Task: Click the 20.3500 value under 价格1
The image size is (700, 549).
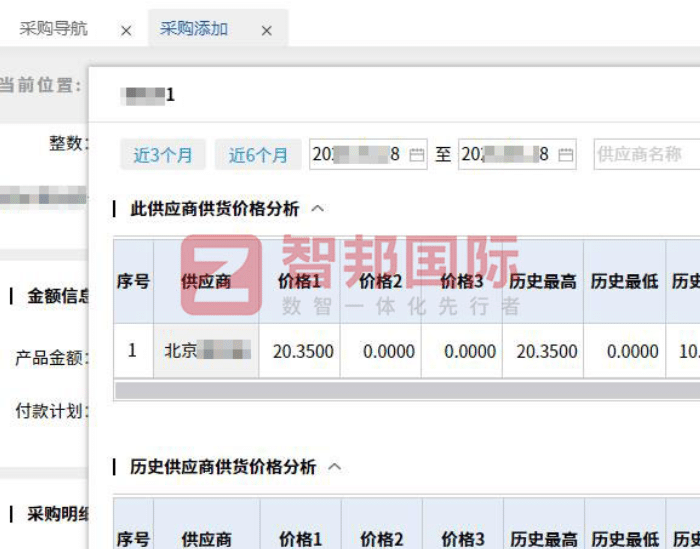Action: coord(299,351)
